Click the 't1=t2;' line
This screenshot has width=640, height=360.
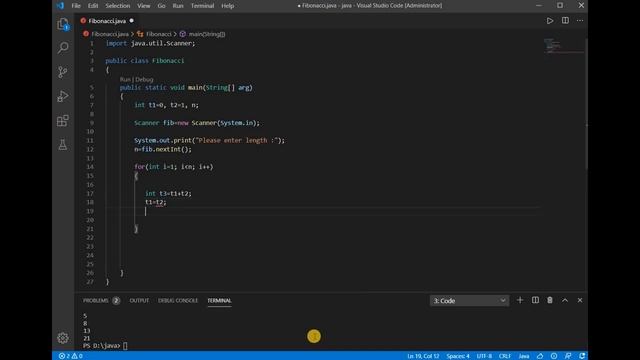tap(156, 202)
